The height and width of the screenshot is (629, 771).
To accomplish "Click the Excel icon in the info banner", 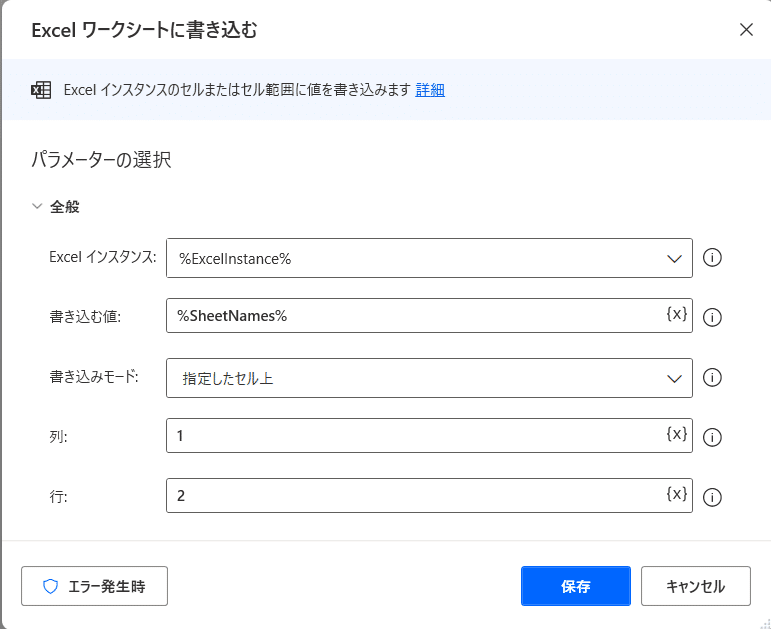I will click(41, 90).
